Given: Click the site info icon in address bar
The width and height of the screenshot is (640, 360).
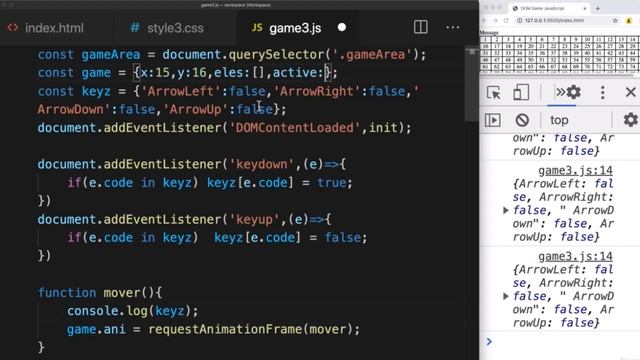Looking at the screenshot, I should 520,20.
